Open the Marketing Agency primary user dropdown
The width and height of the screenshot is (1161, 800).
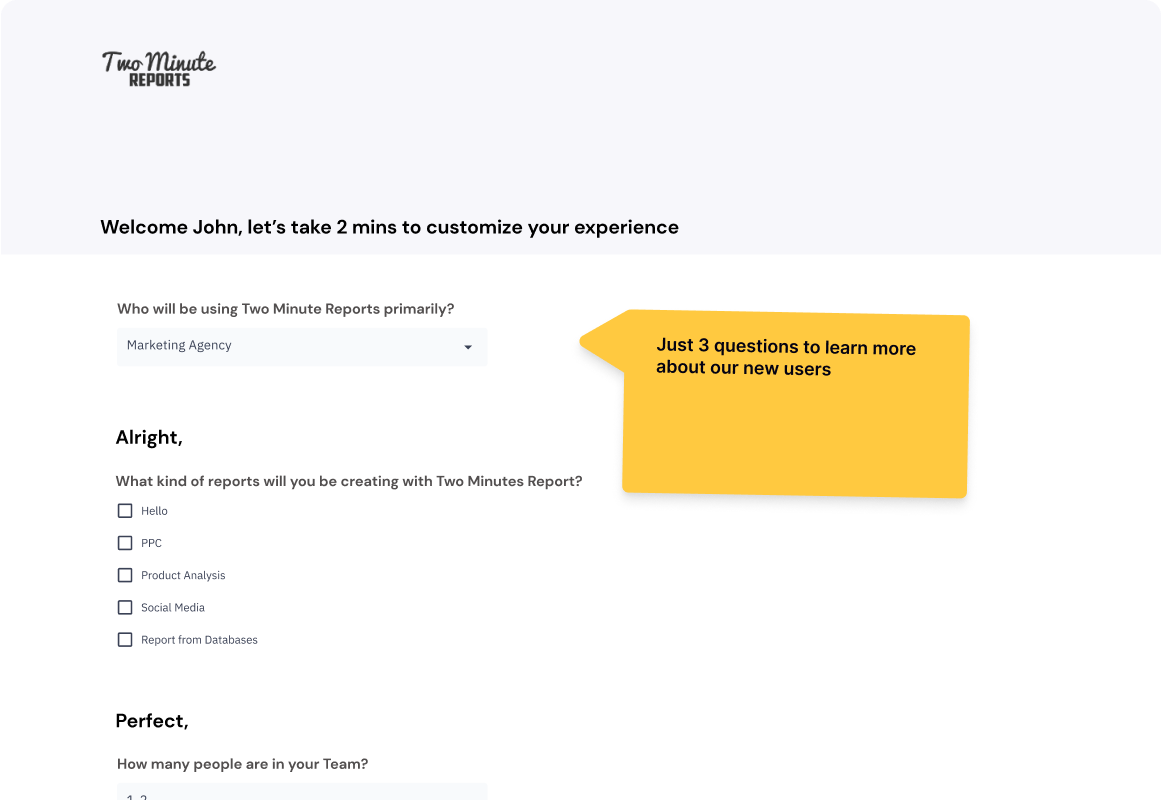click(301, 346)
